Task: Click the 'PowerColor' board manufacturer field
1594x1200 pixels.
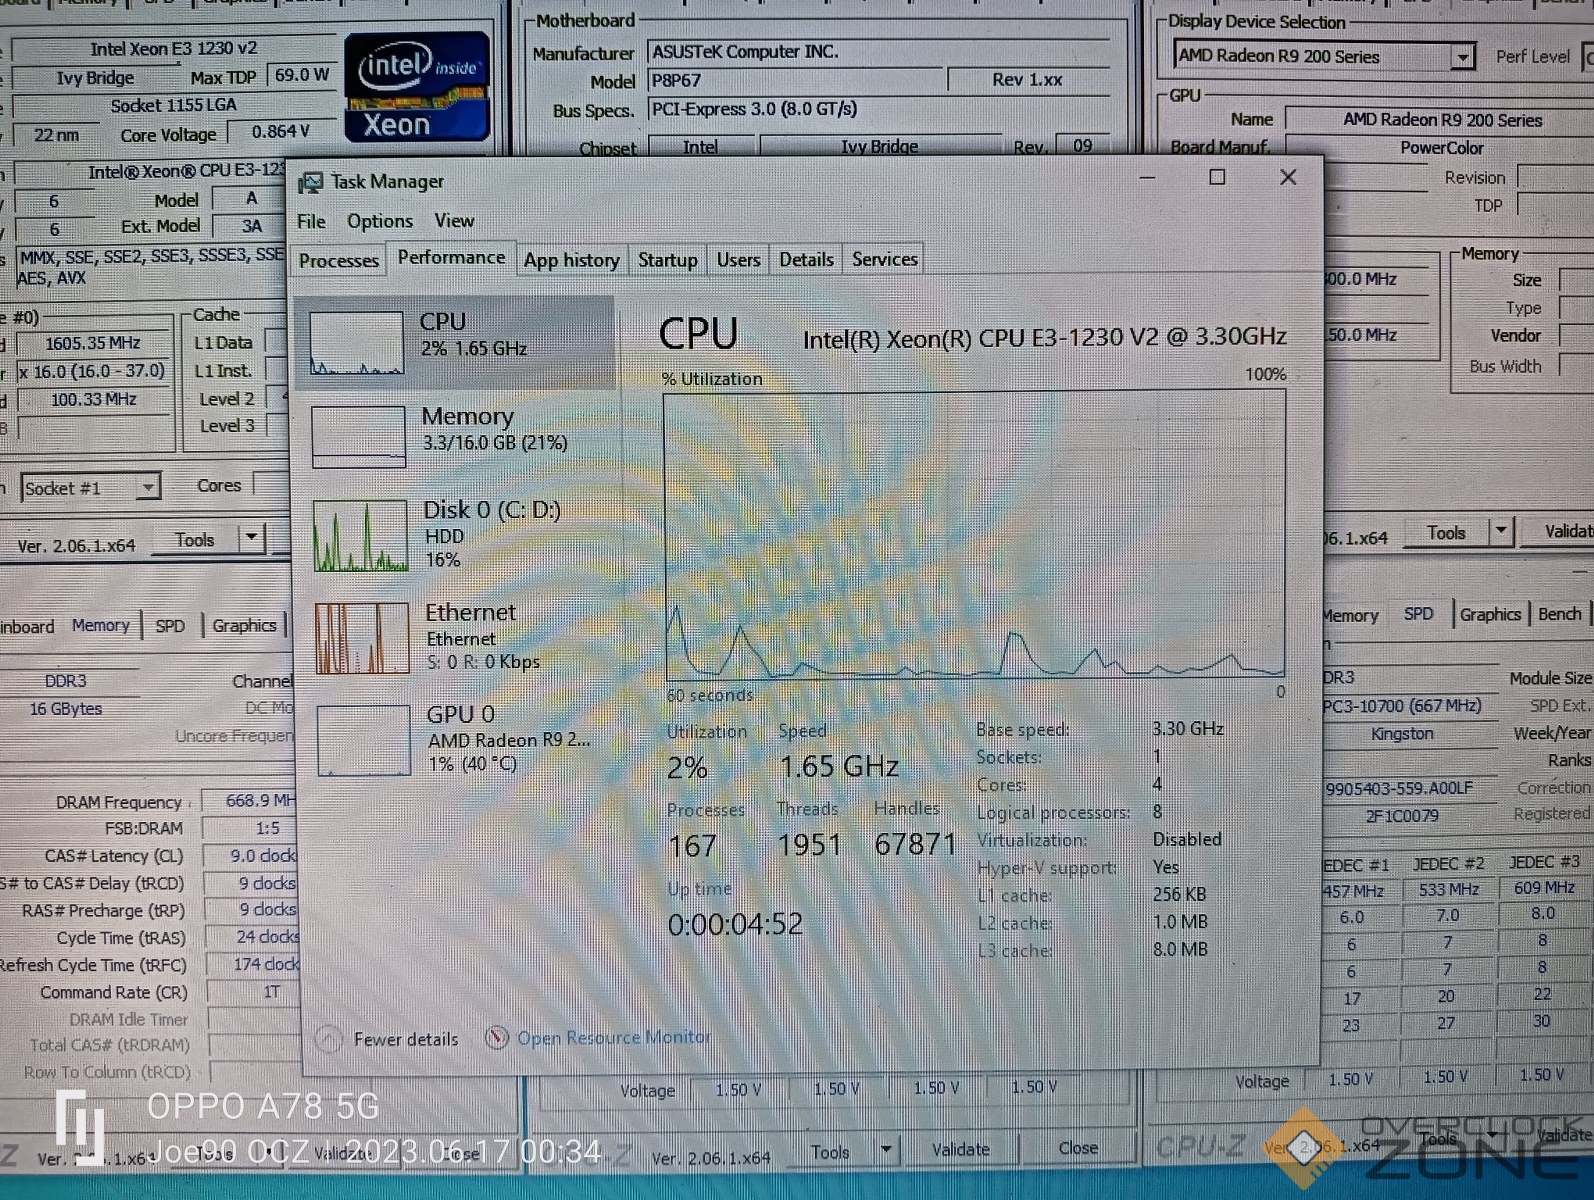Action: [1441, 148]
